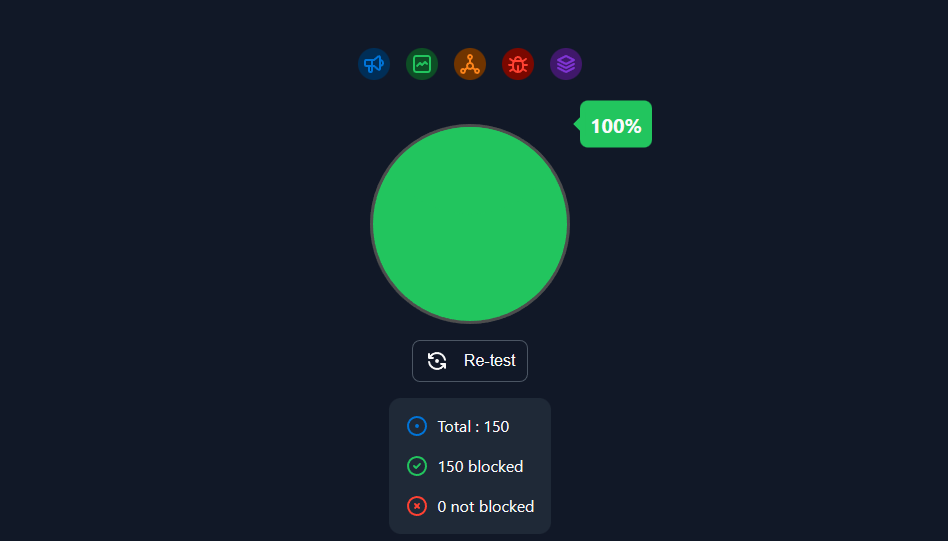Image resolution: width=948 pixels, height=541 pixels.
Task: Click the "0 not blocked" label
Action: [x=486, y=507]
